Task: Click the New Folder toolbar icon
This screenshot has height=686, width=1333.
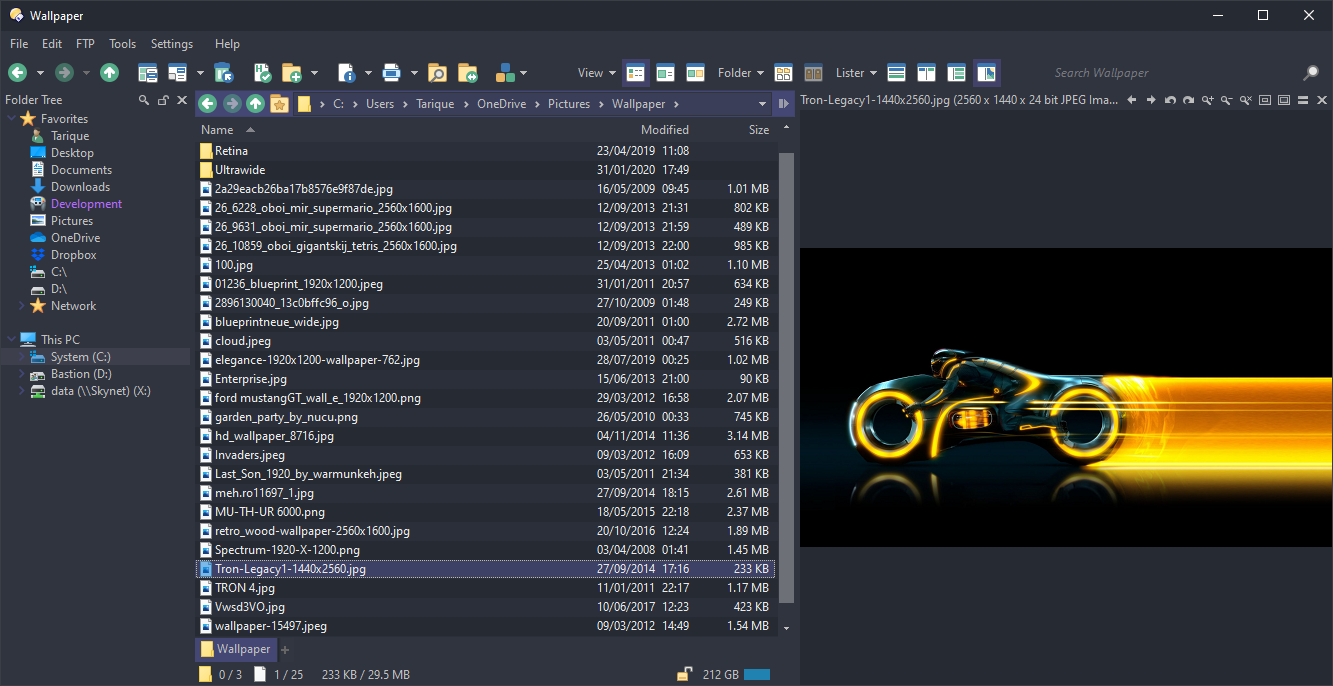Action: (x=291, y=72)
